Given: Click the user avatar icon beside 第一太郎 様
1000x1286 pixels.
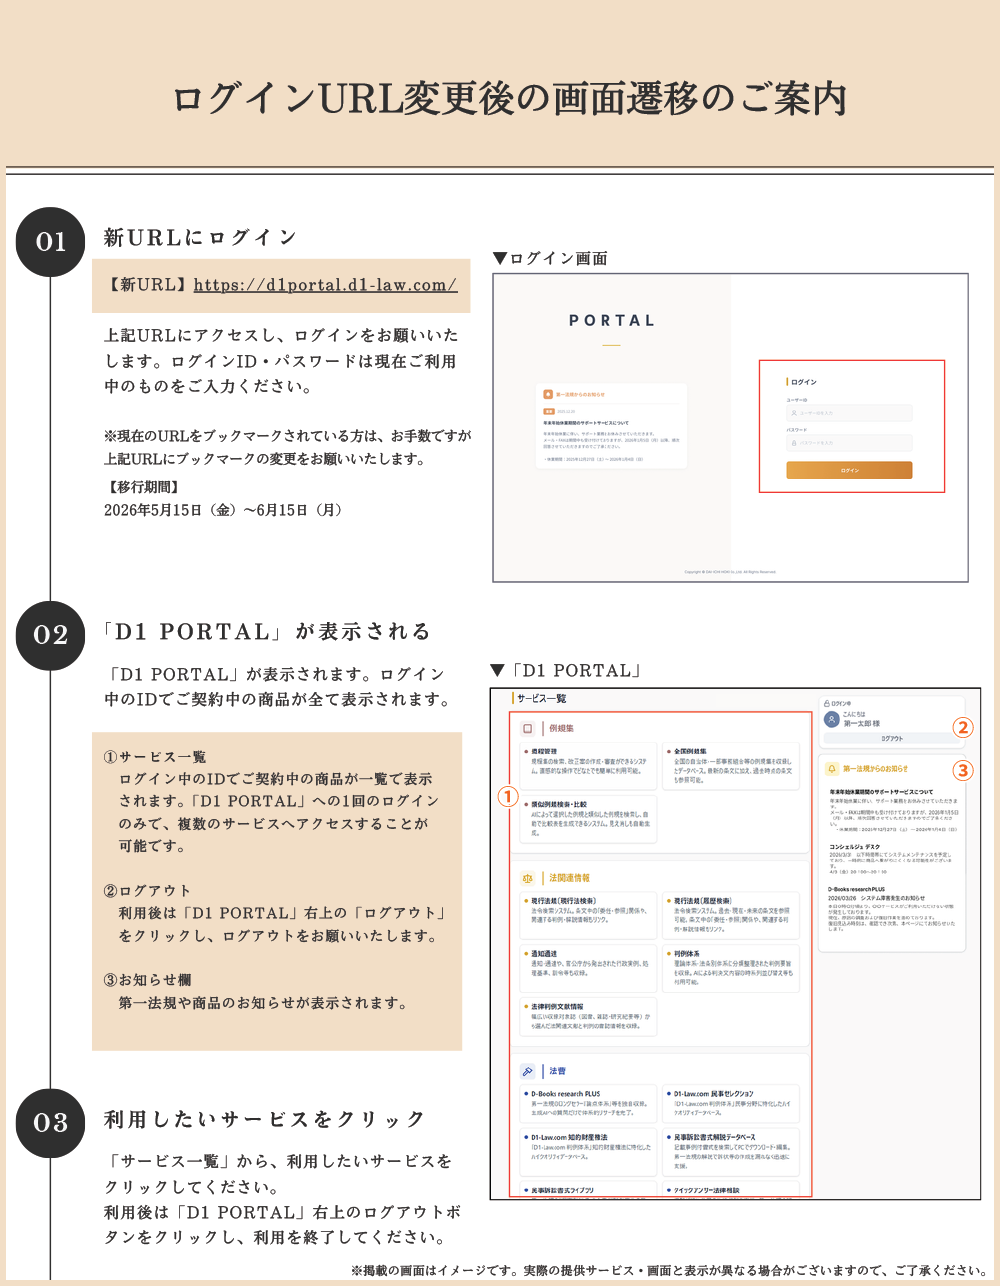Looking at the screenshot, I should pyautogui.click(x=831, y=719).
